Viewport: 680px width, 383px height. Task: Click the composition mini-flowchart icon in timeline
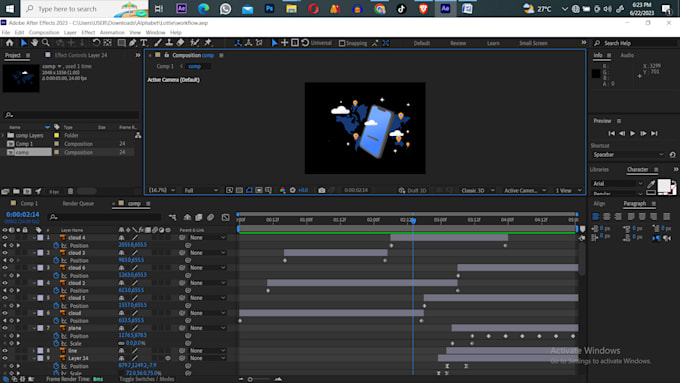pyautogui.click(x=173, y=217)
